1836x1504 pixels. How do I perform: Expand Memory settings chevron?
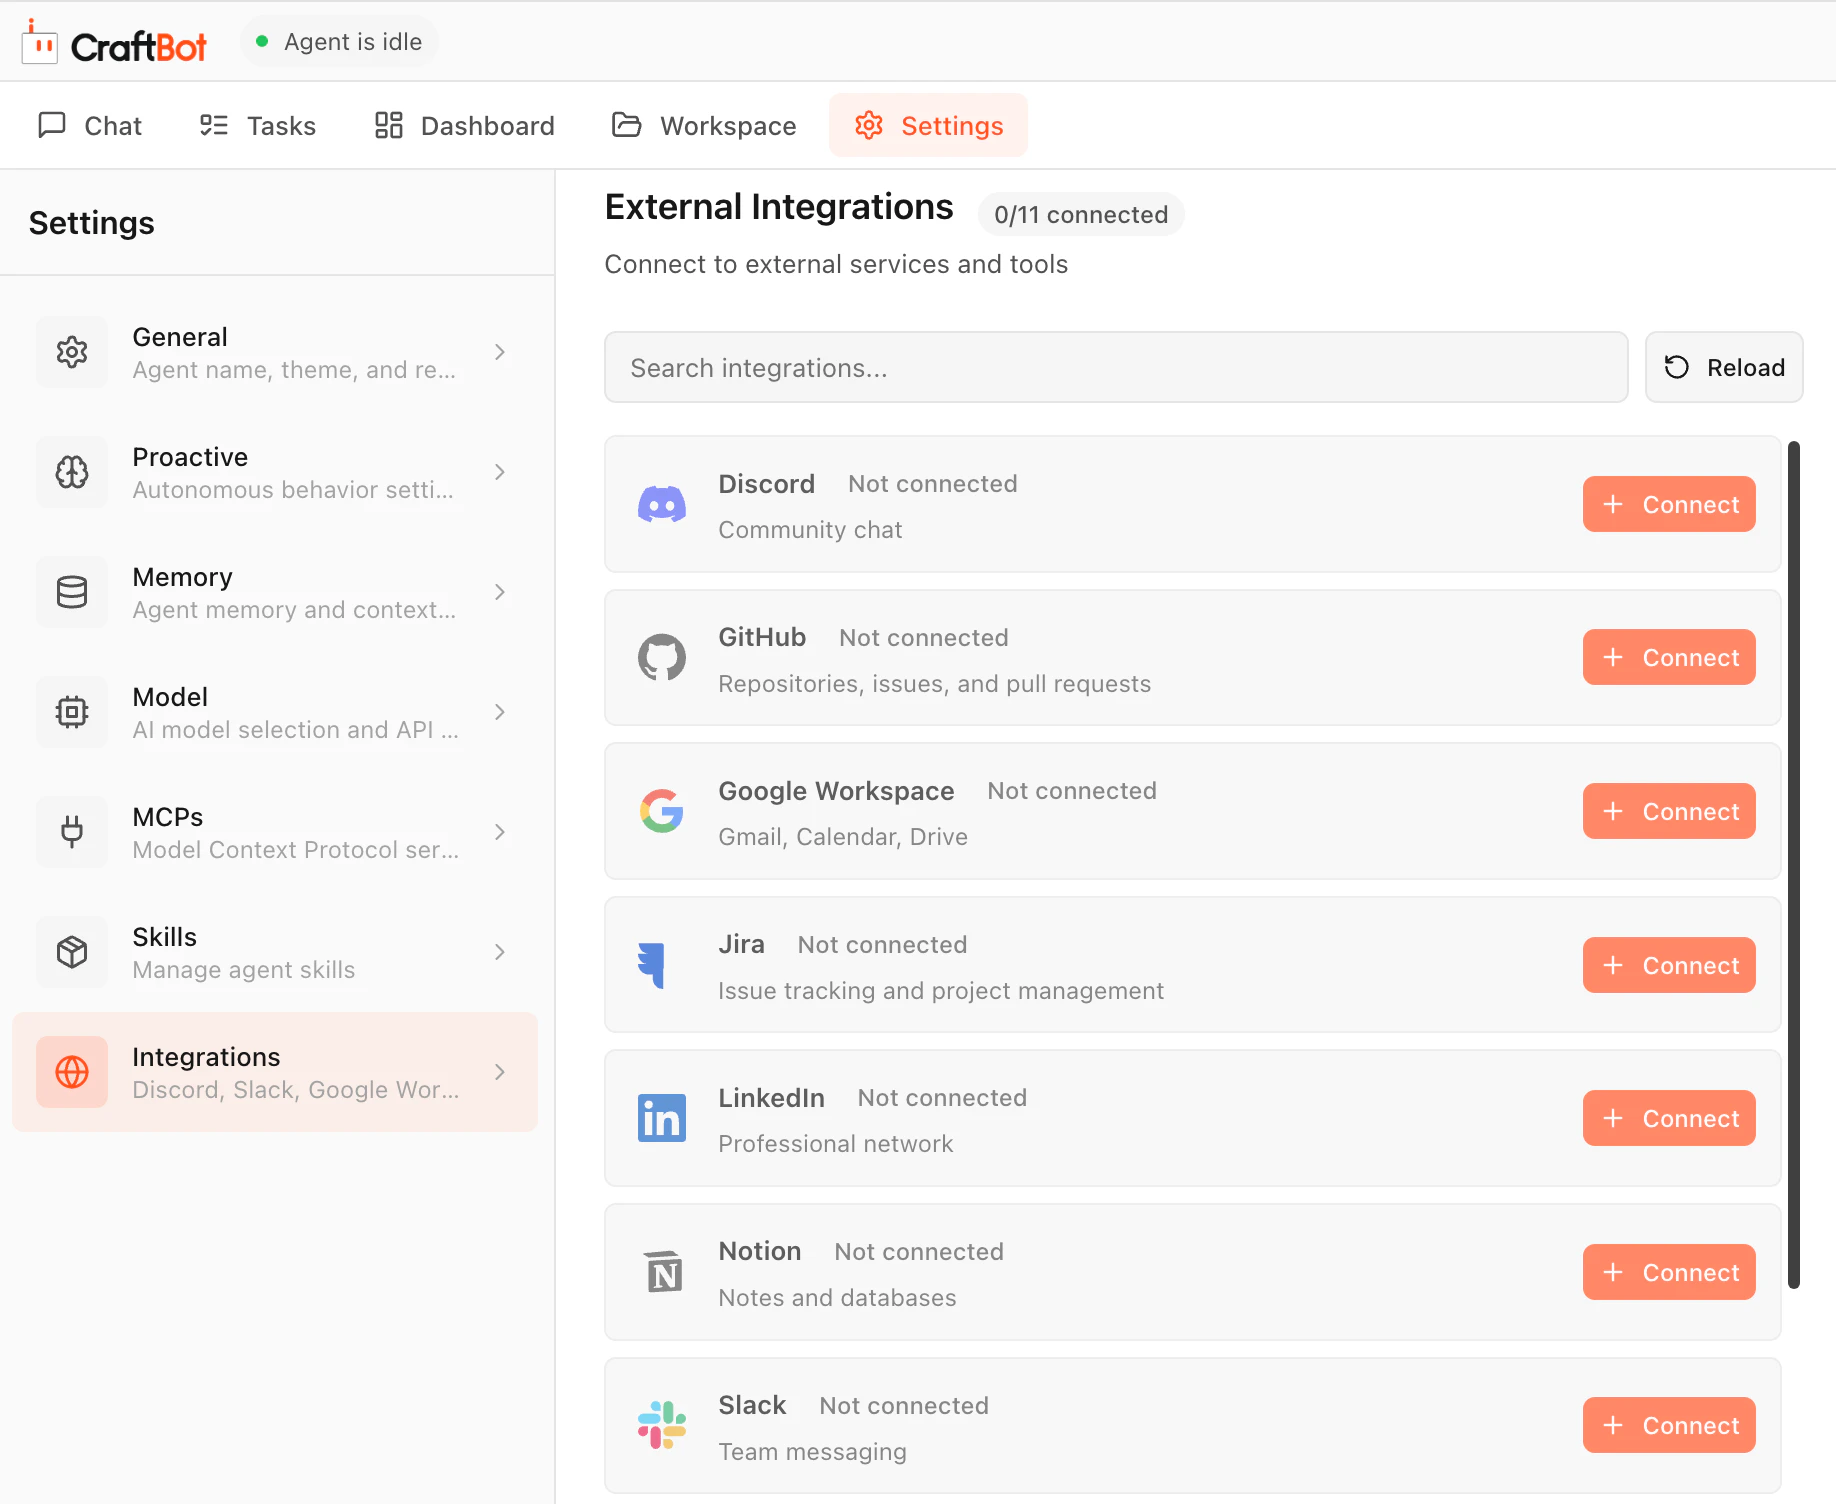(x=500, y=592)
